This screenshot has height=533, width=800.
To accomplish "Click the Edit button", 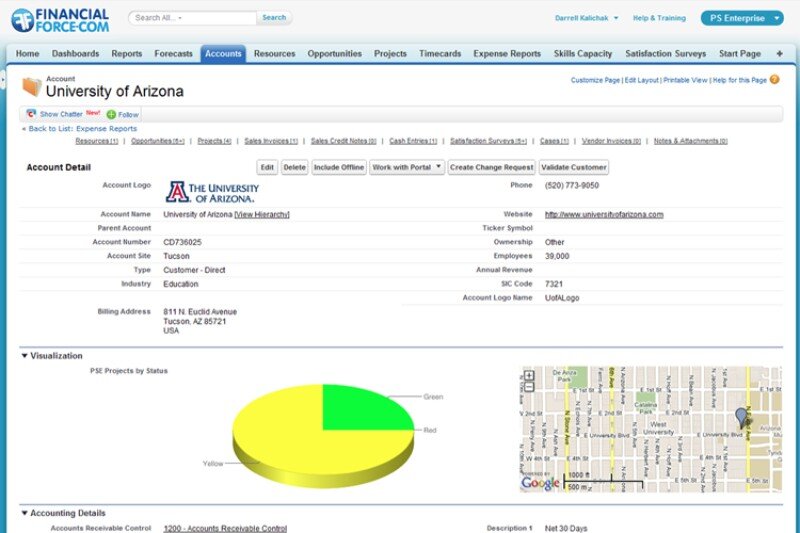I will coord(267,167).
